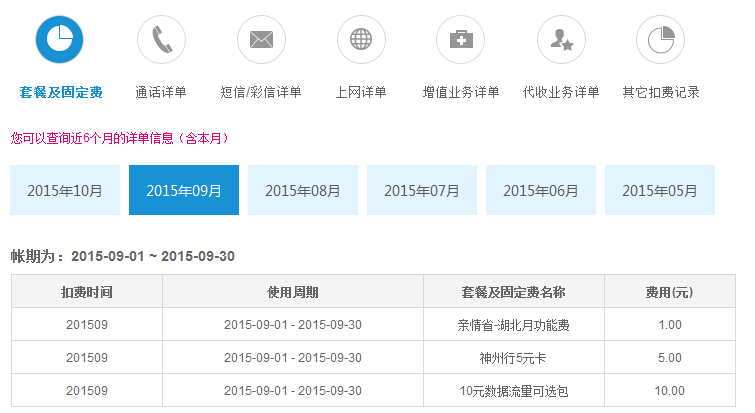The image size is (755, 413).
Task: Open the 套餐及固定费 tab label
Action: click(x=61, y=92)
